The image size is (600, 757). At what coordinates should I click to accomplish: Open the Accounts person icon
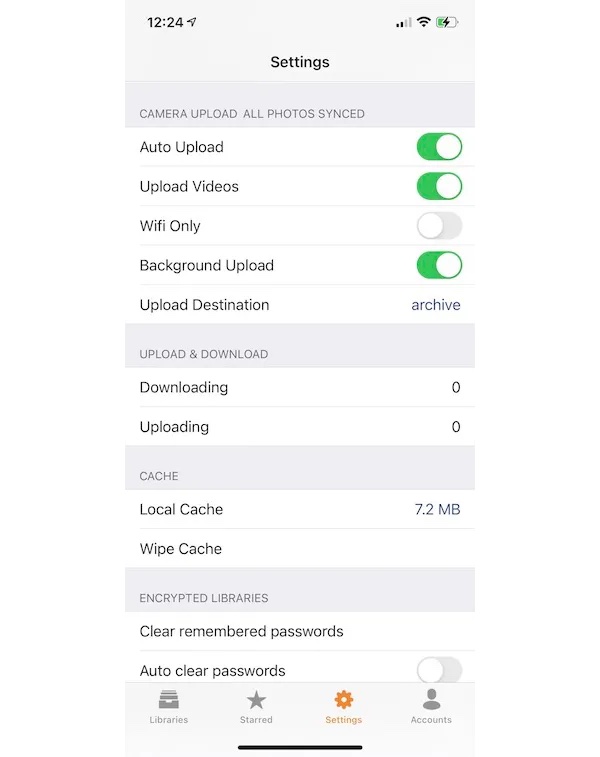(431, 699)
